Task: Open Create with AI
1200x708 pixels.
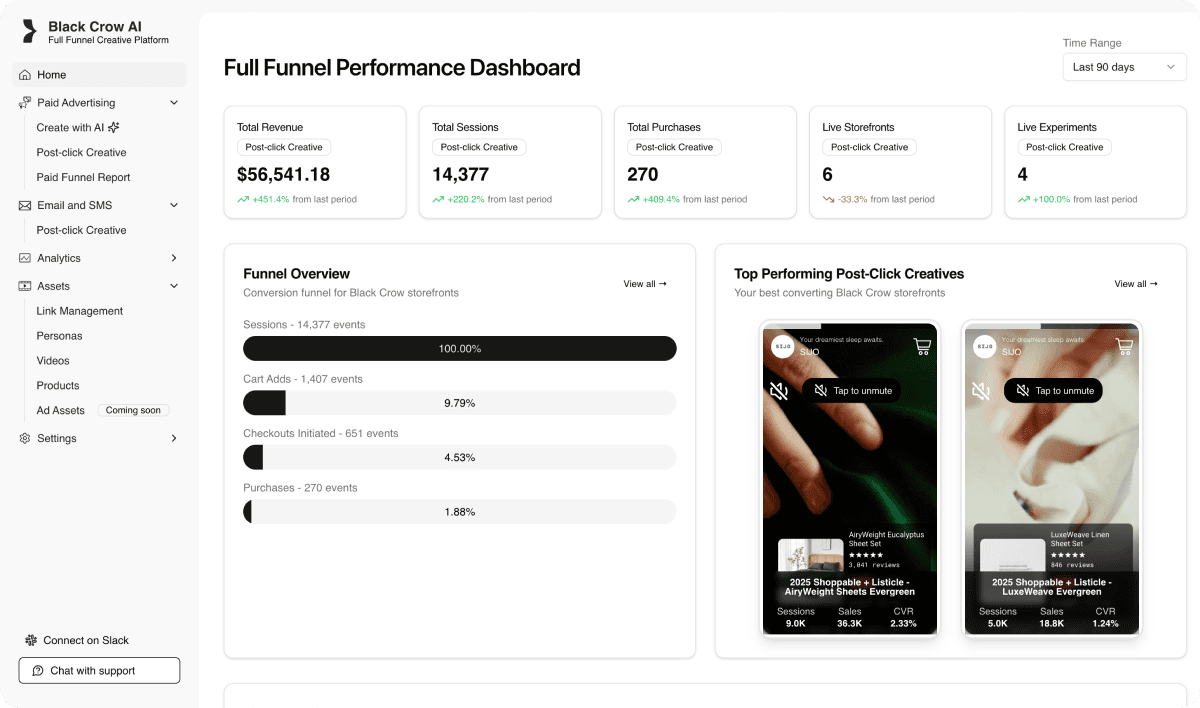Action: 78,128
